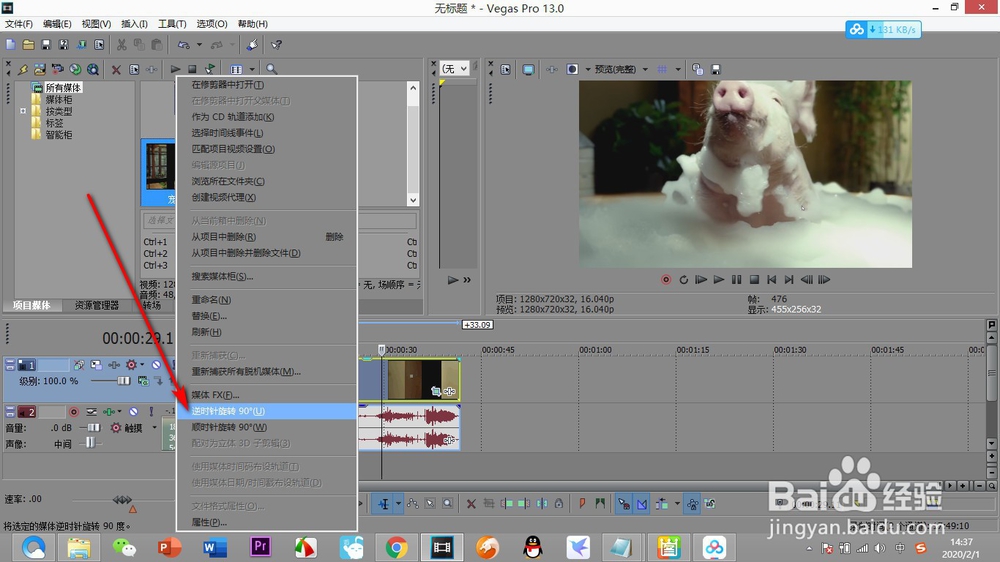This screenshot has height=562, width=1000.
Task: Click timeline toolbar red X delete icon
Action: click(471, 504)
